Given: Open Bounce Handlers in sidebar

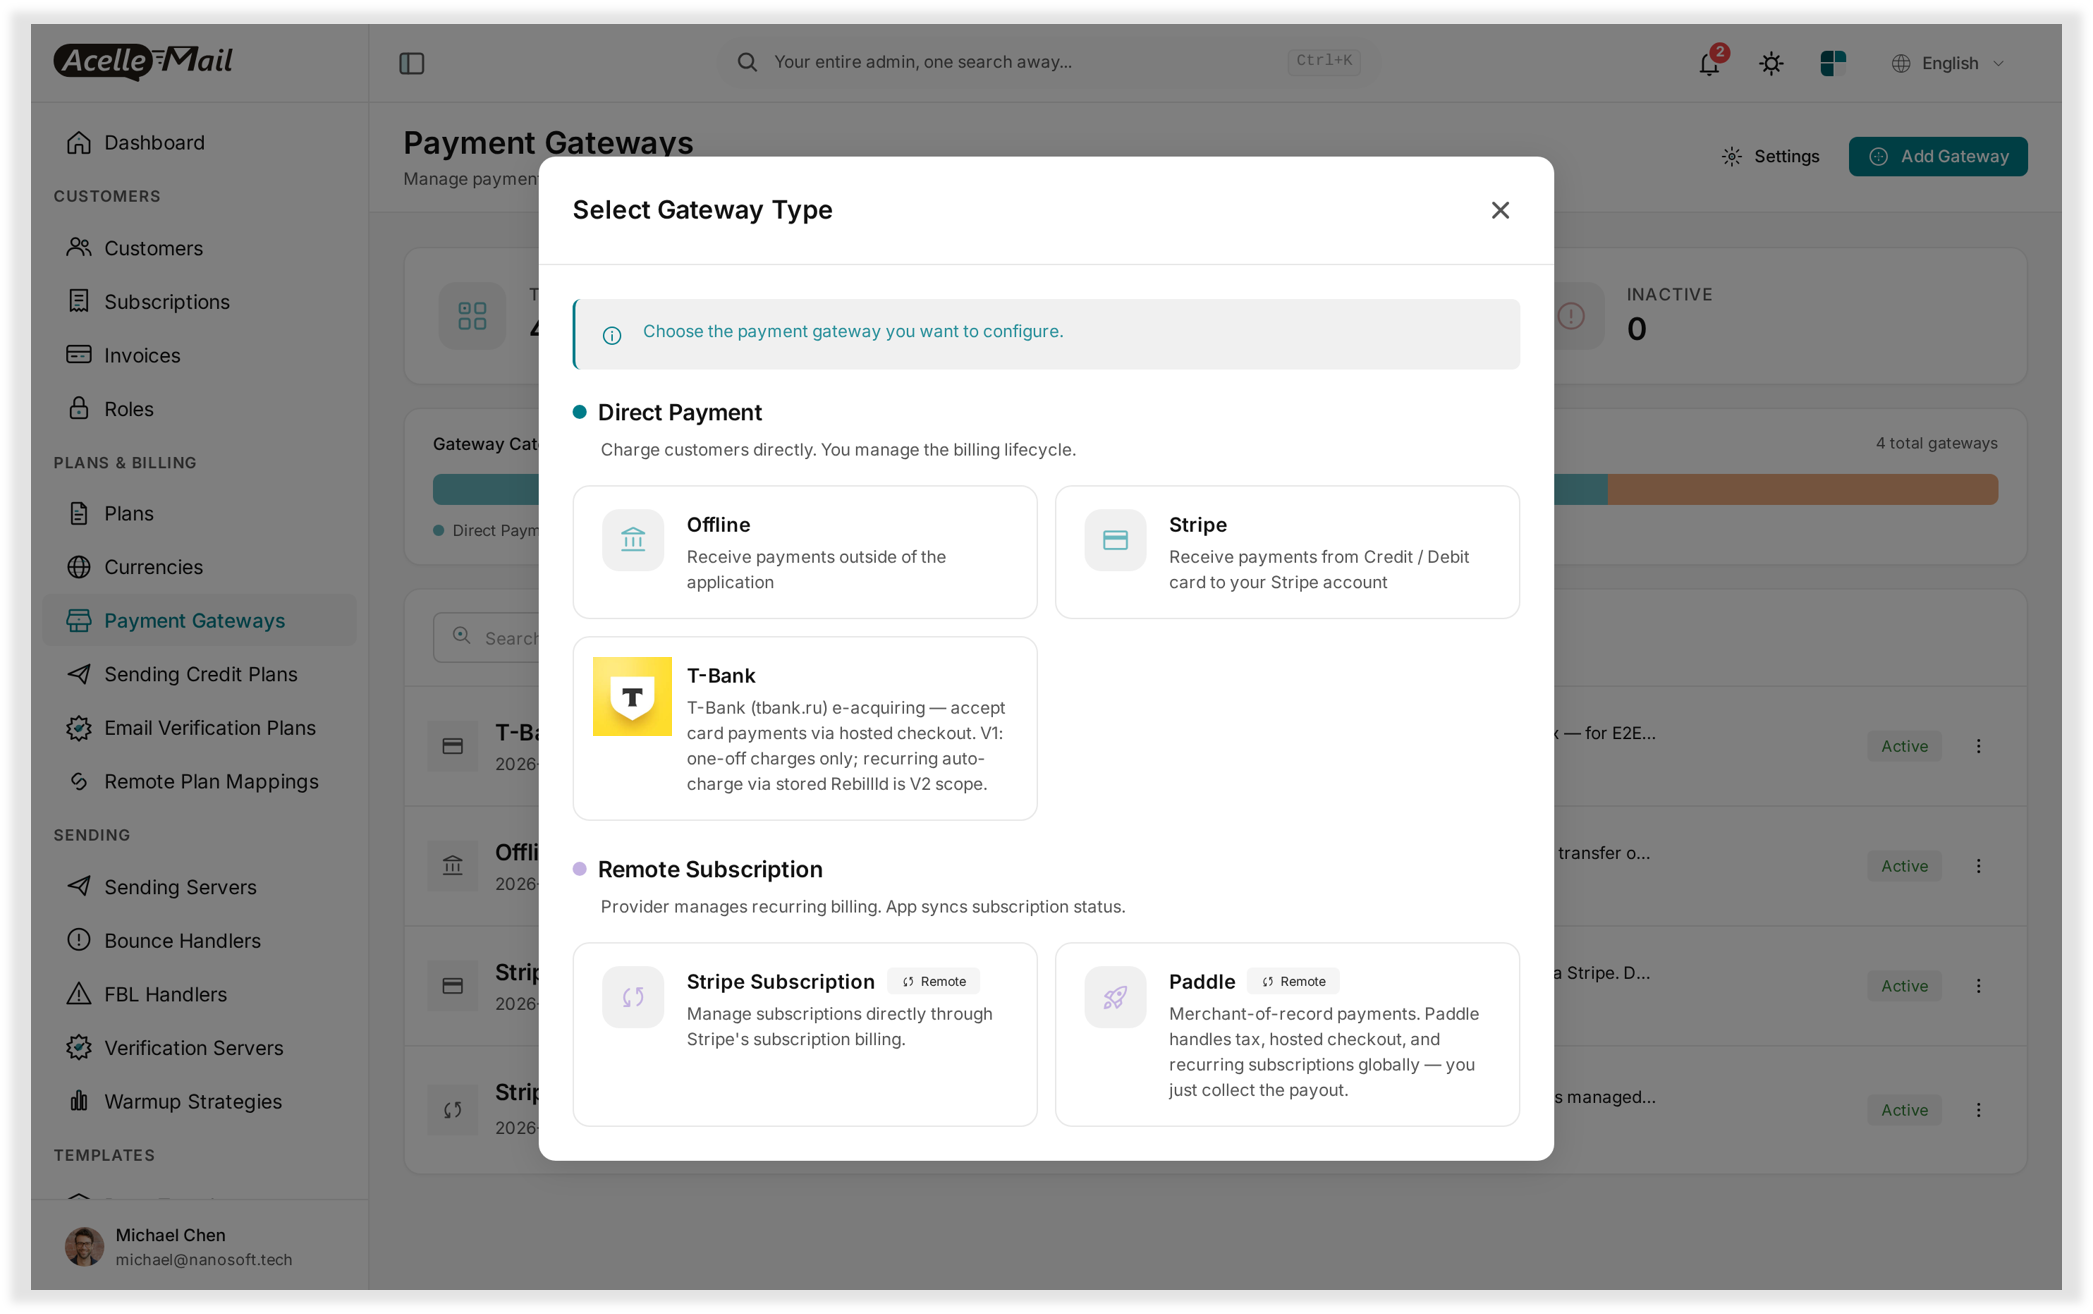Looking at the screenshot, I should click(x=199, y=941).
